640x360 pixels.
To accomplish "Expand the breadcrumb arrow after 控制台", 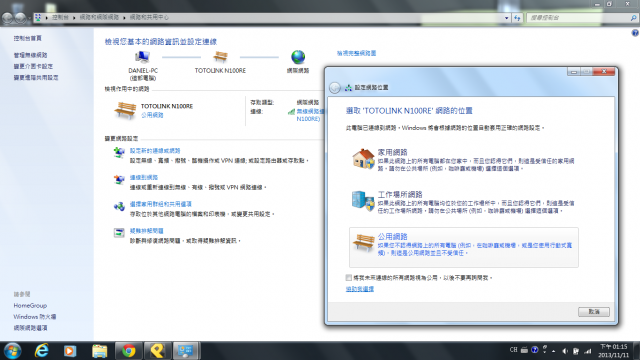I will [74, 18].
